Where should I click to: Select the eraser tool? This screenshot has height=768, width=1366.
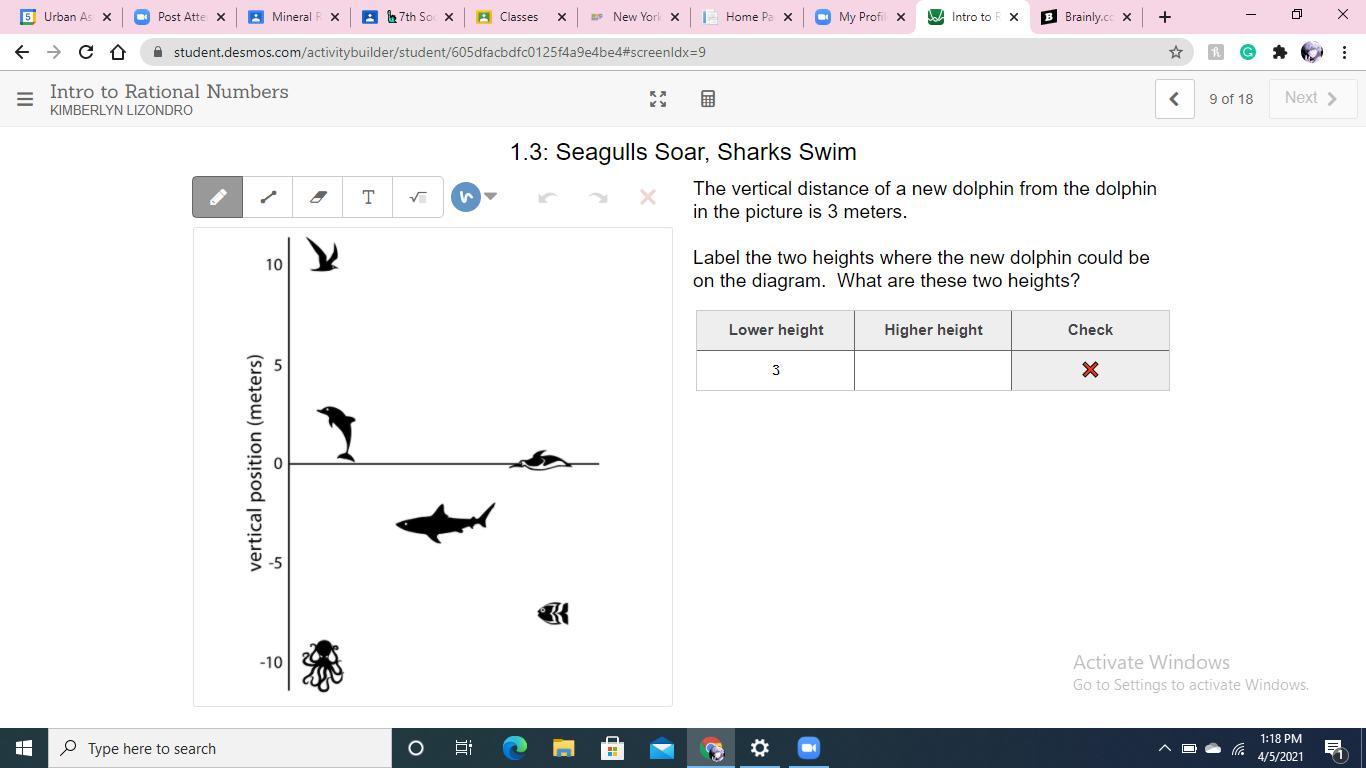(x=318, y=197)
